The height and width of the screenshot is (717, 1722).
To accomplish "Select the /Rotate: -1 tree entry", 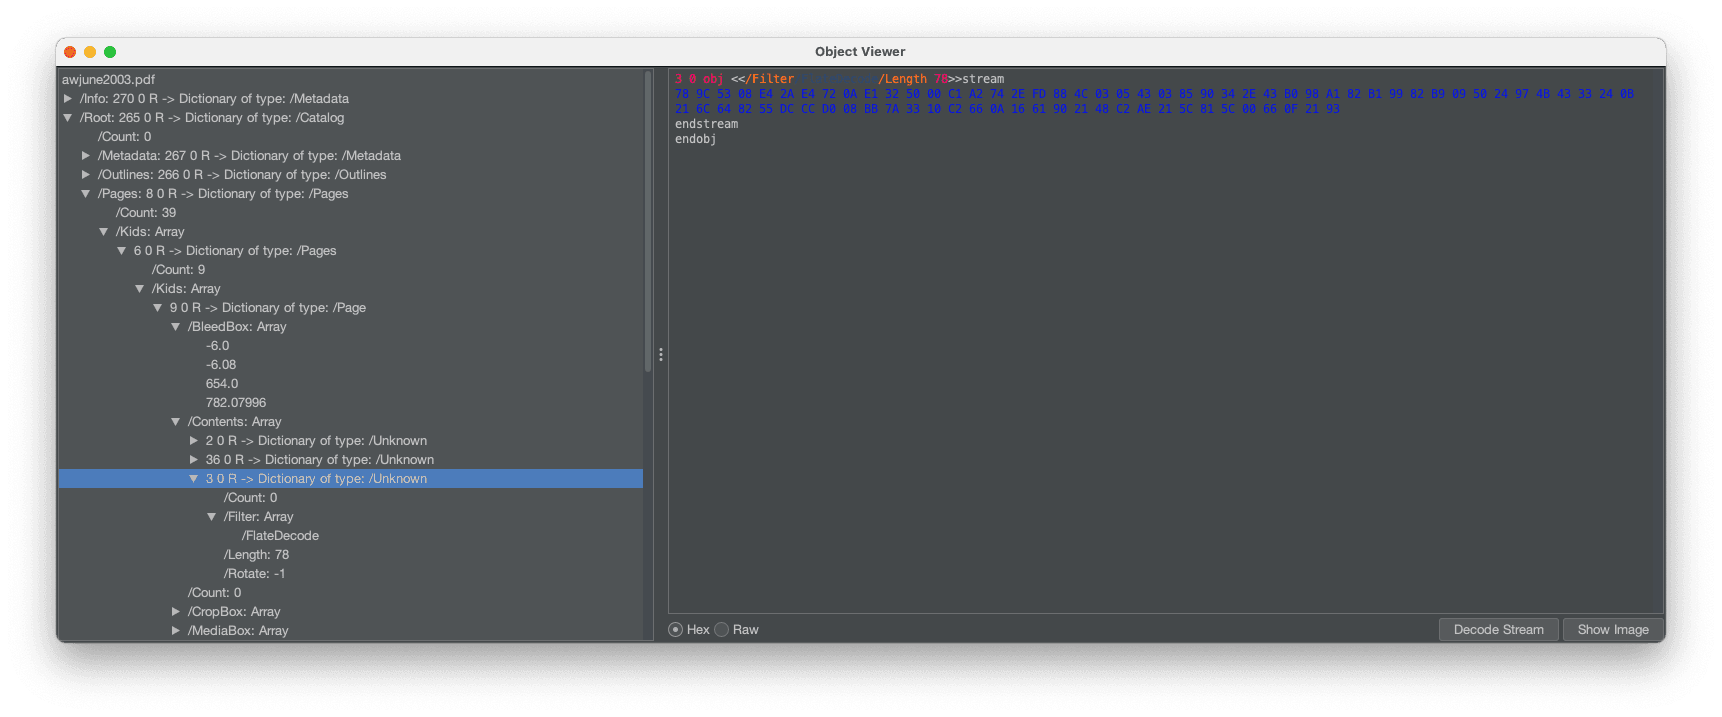I will 254,574.
